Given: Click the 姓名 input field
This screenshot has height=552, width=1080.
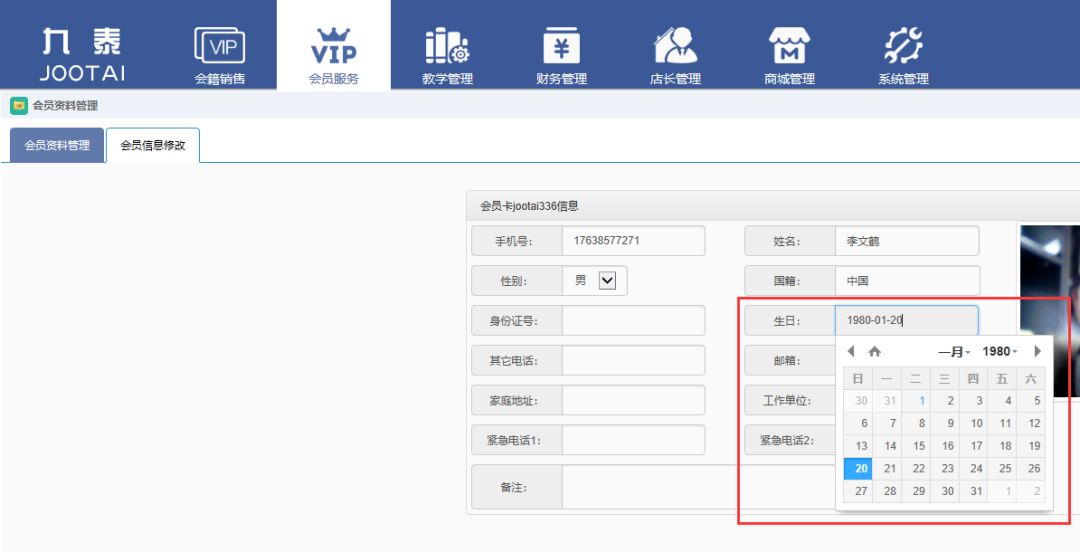Looking at the screenshot, I should 906,241.
